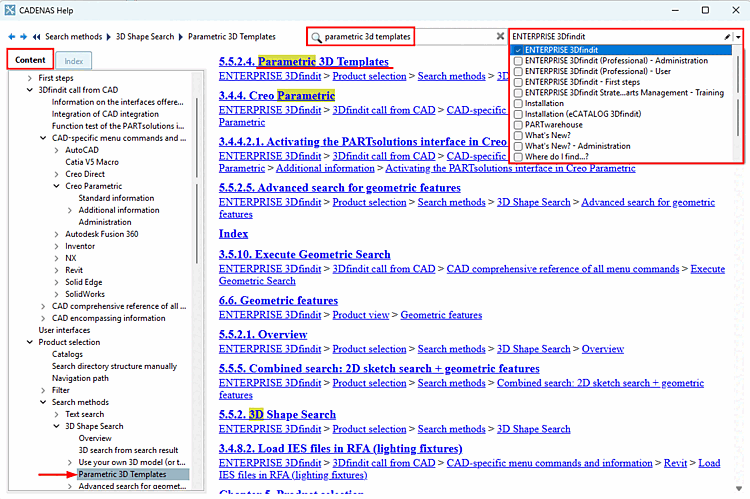The image size is (750, 499).
Task: Click 3D Shape Search in the breadcrumb
Action: (145, 37)
